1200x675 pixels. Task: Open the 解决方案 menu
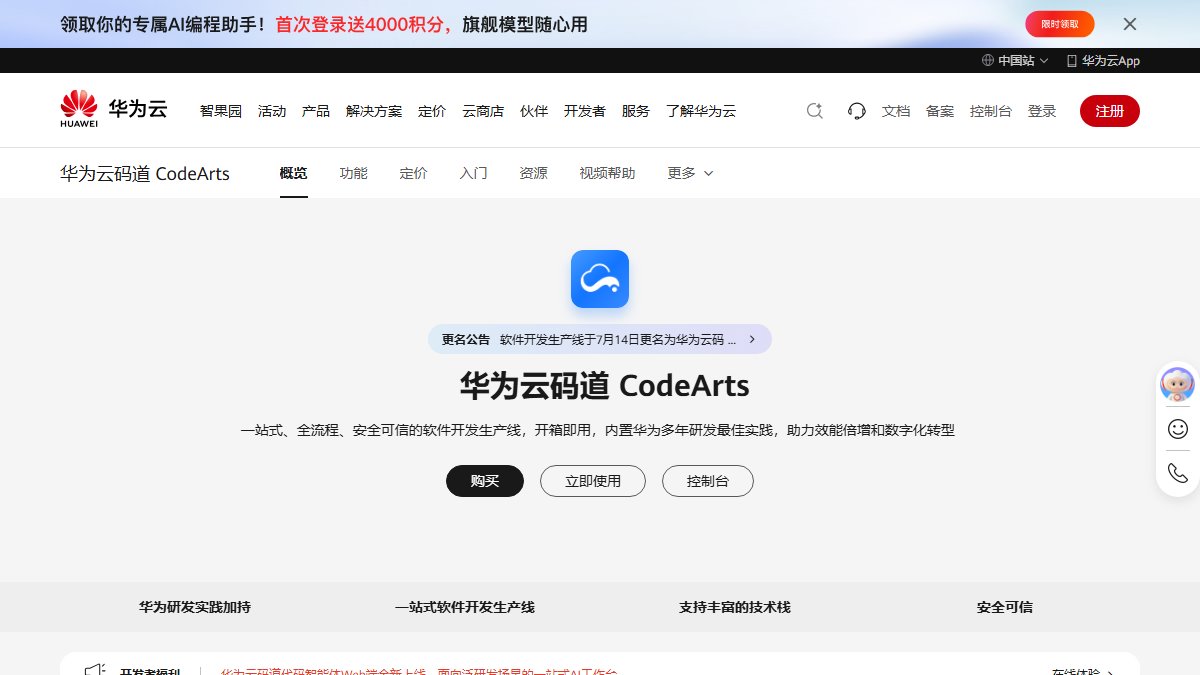(374, 111)
